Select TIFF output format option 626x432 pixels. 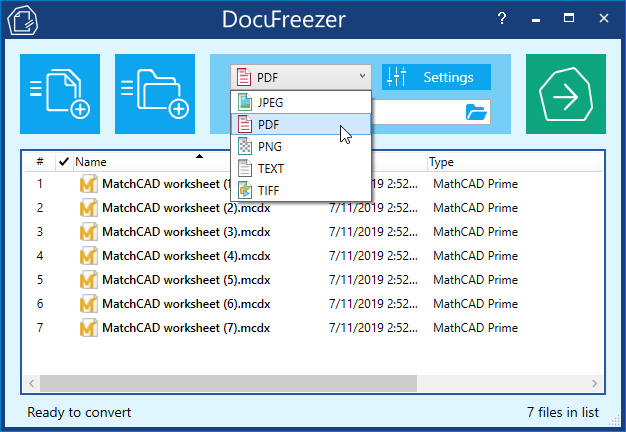click(x=301, y=190)
